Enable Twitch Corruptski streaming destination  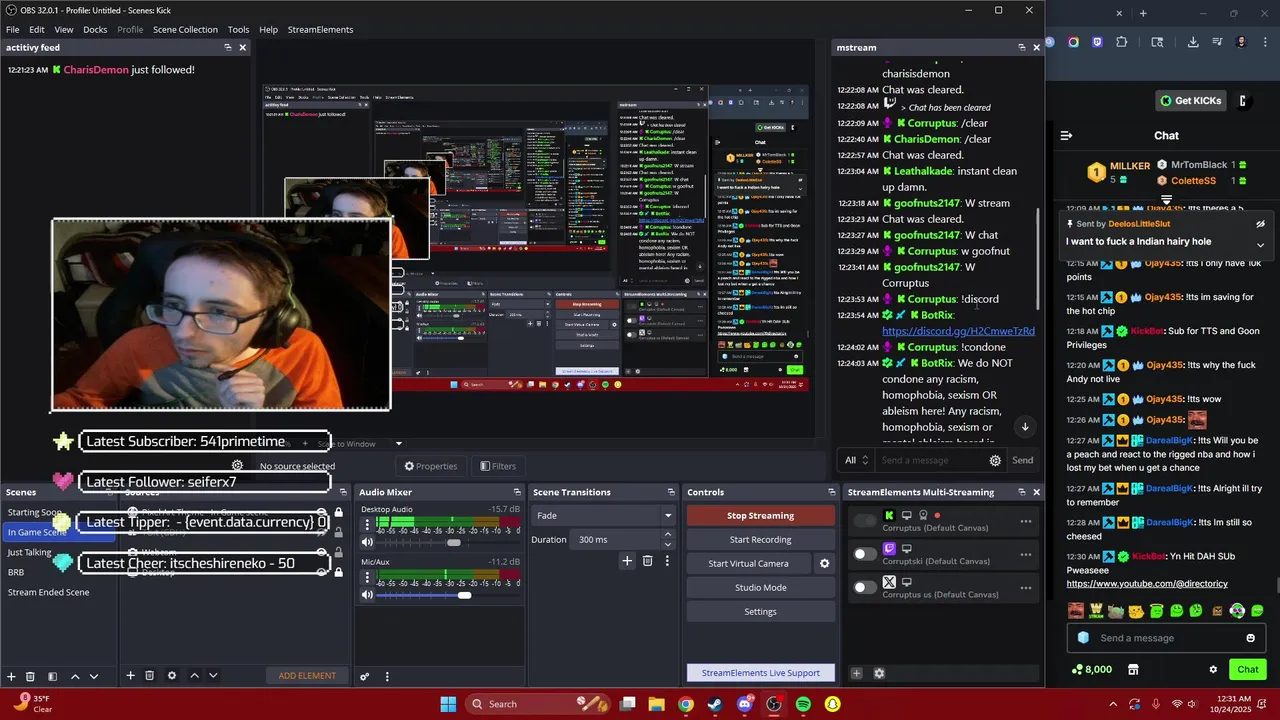tap(865, 554)
